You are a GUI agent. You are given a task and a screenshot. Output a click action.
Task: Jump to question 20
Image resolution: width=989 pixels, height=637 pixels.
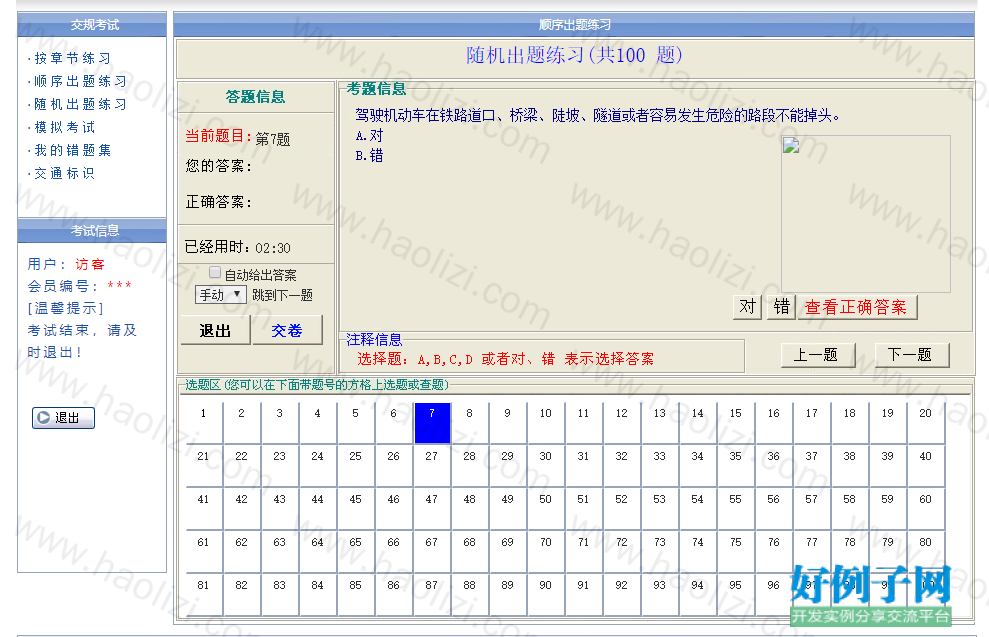(926, 423)
